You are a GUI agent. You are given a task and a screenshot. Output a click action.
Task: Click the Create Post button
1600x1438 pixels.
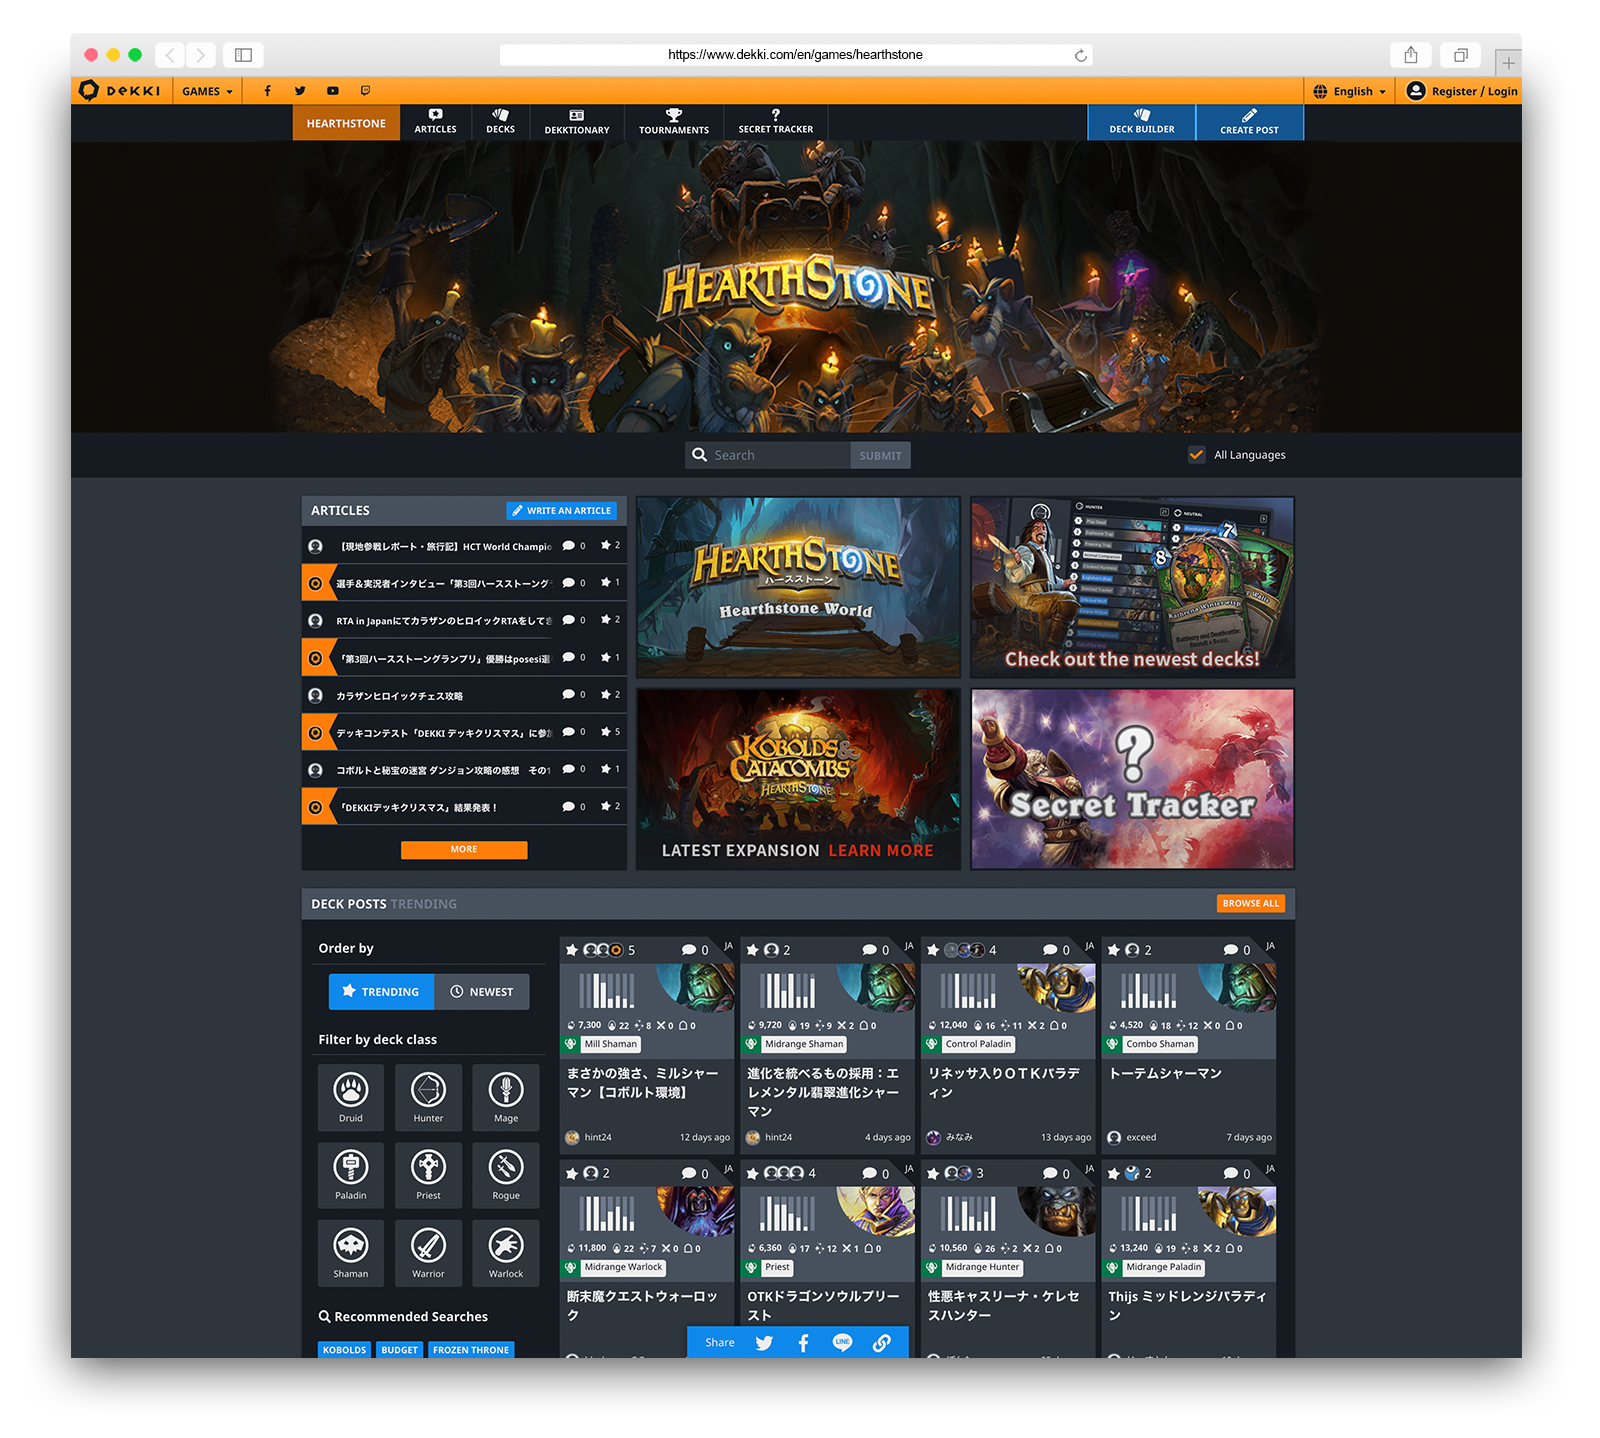(1250, 123)
